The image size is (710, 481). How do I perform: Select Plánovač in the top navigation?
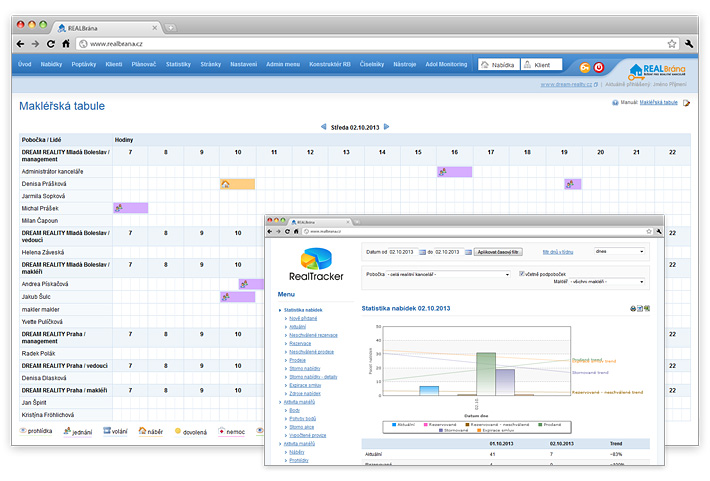pyautogui.click(x=142, y=64)
